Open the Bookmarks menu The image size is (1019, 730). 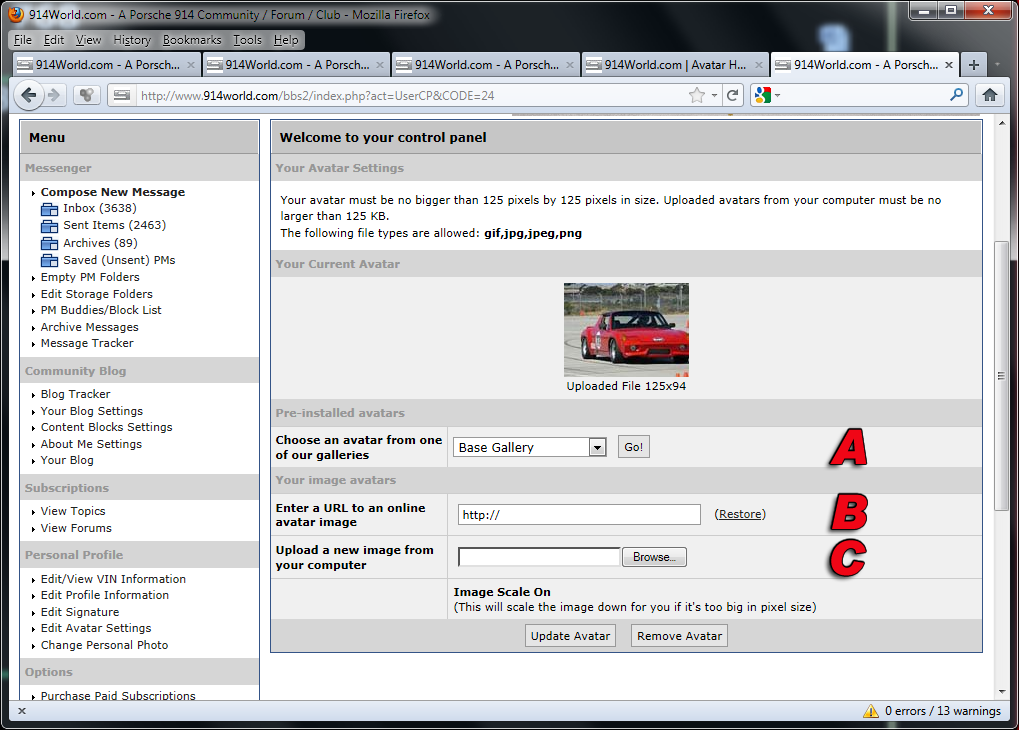(x=192, y=40)
